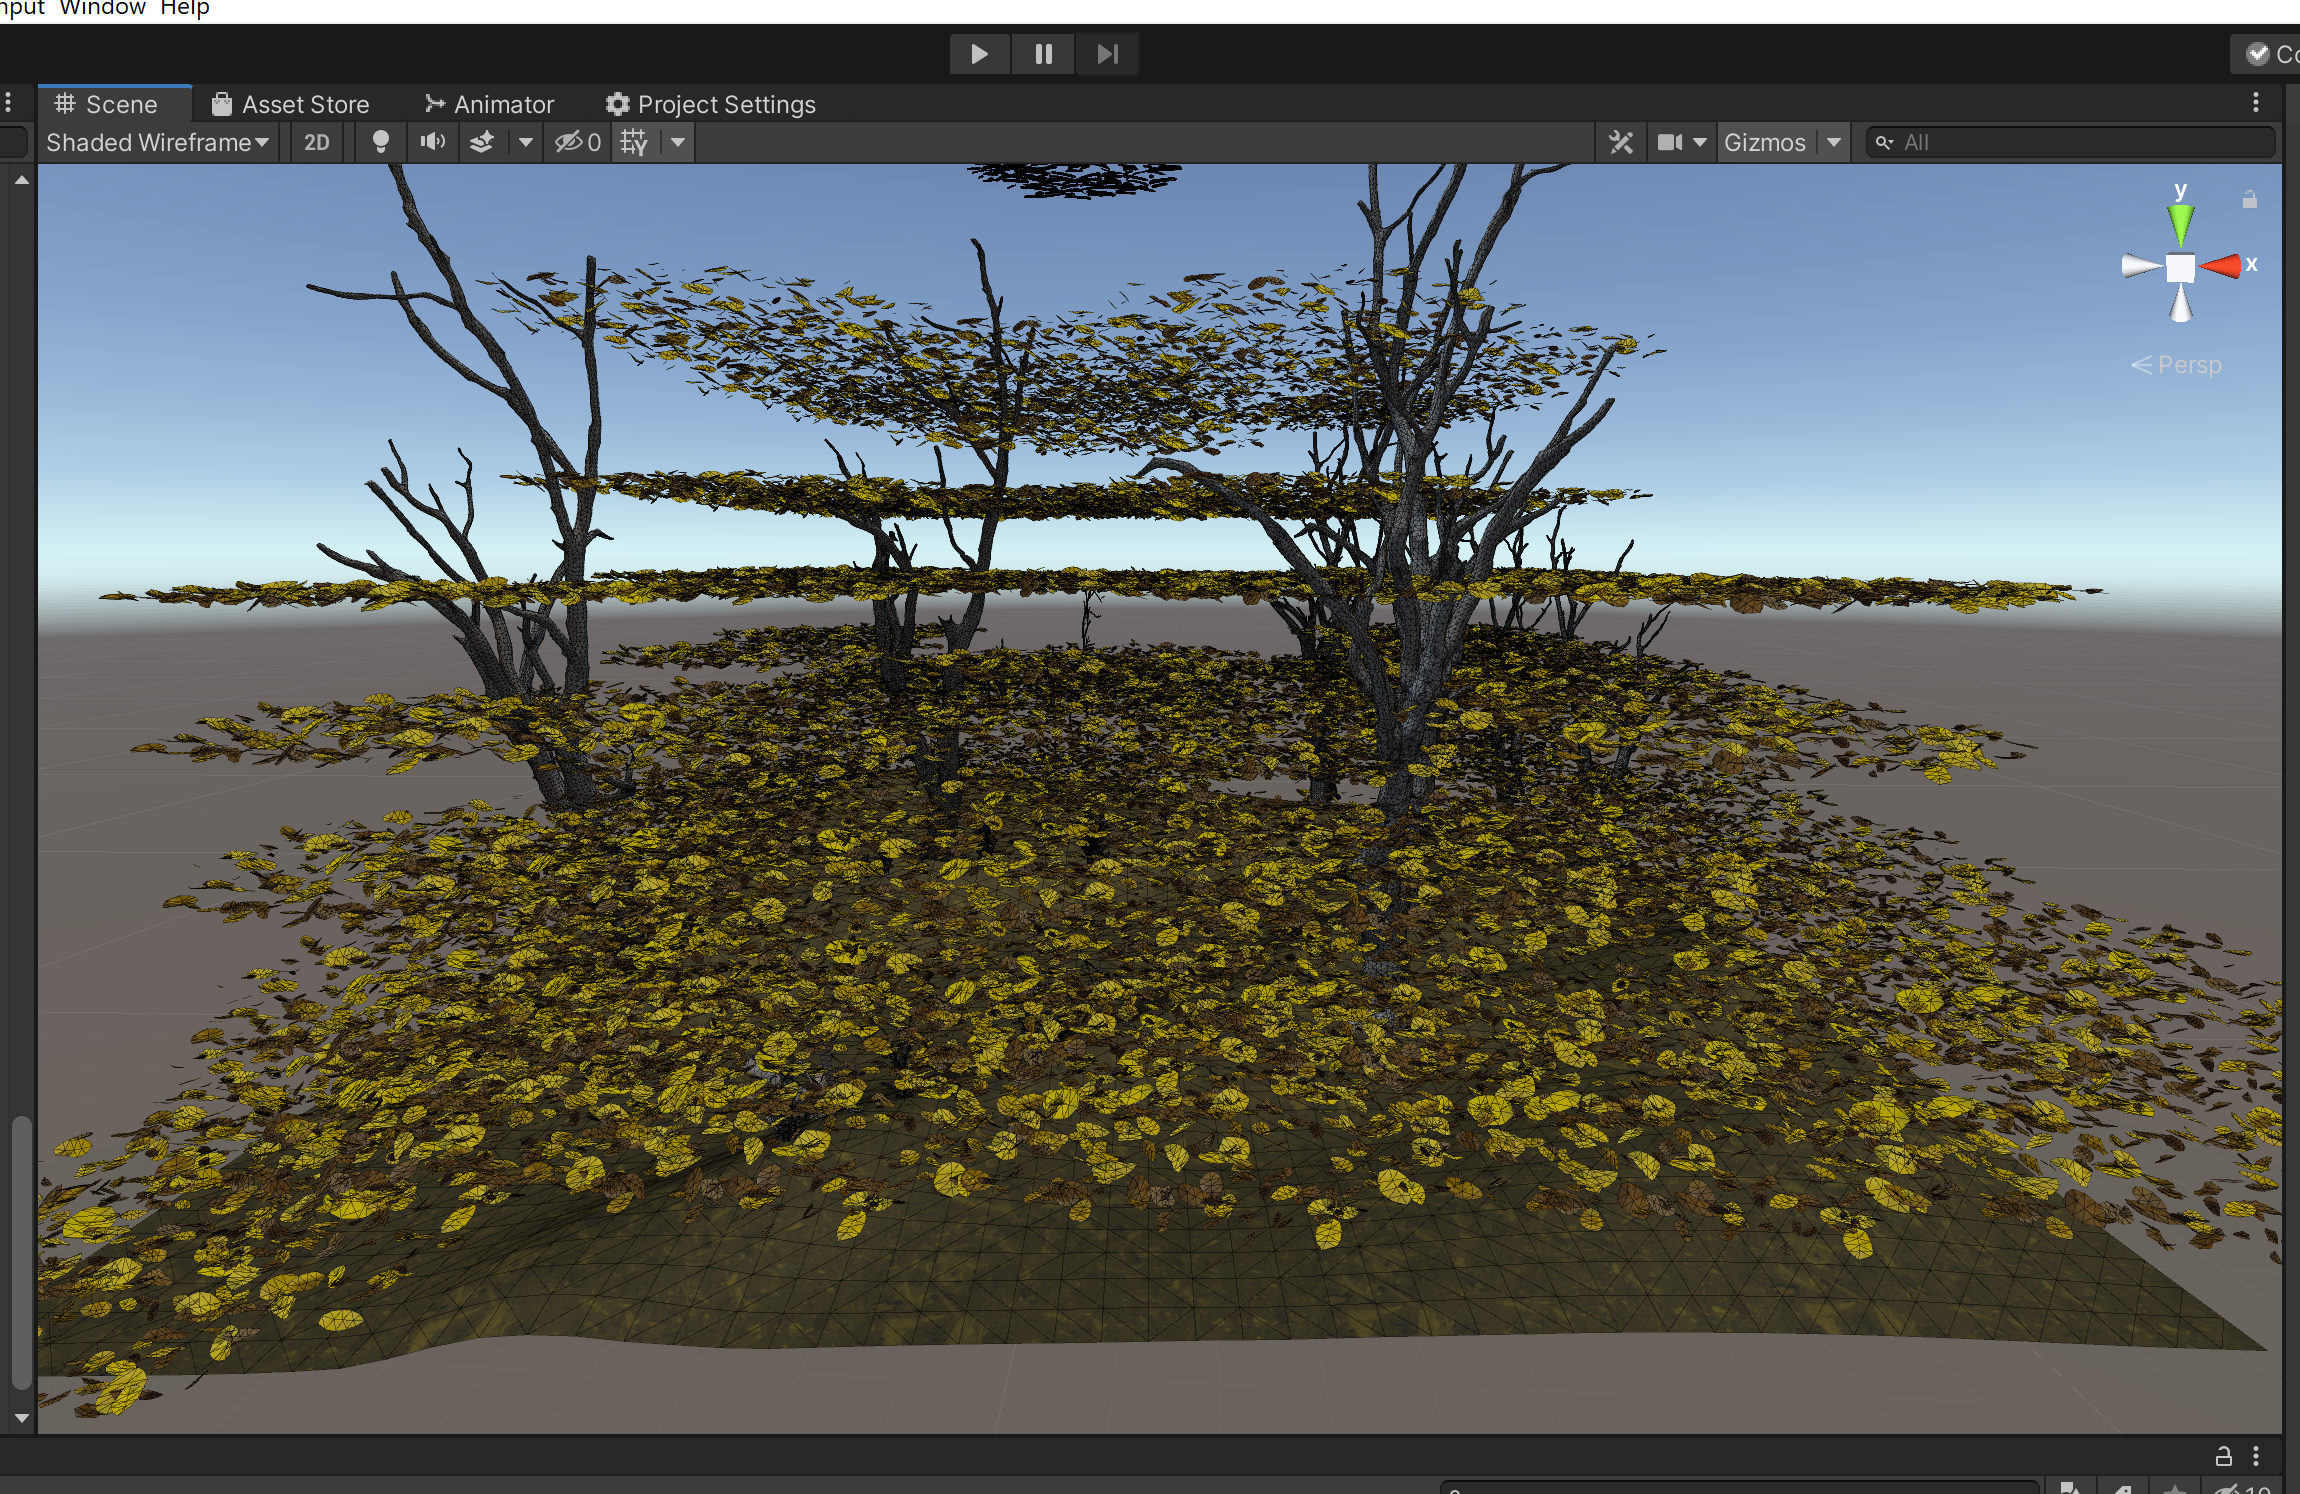
Task: Click the Pause button
Action: tap(1043, 54)
